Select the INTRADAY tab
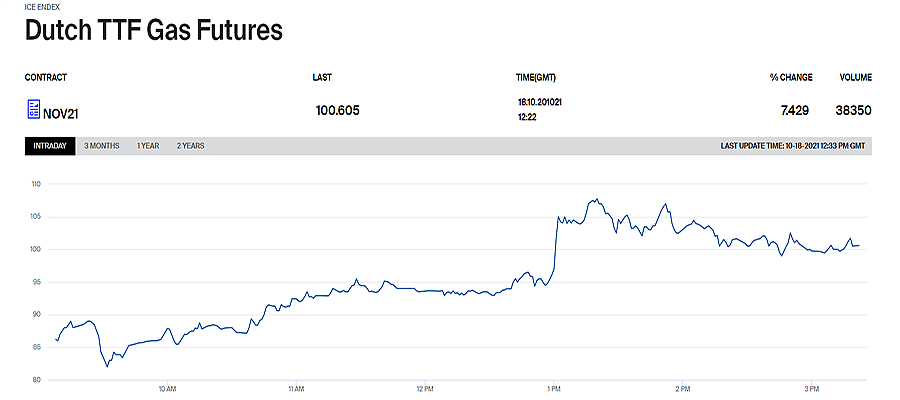Viewport: 900px width, 400px height. tap(51, 146)
